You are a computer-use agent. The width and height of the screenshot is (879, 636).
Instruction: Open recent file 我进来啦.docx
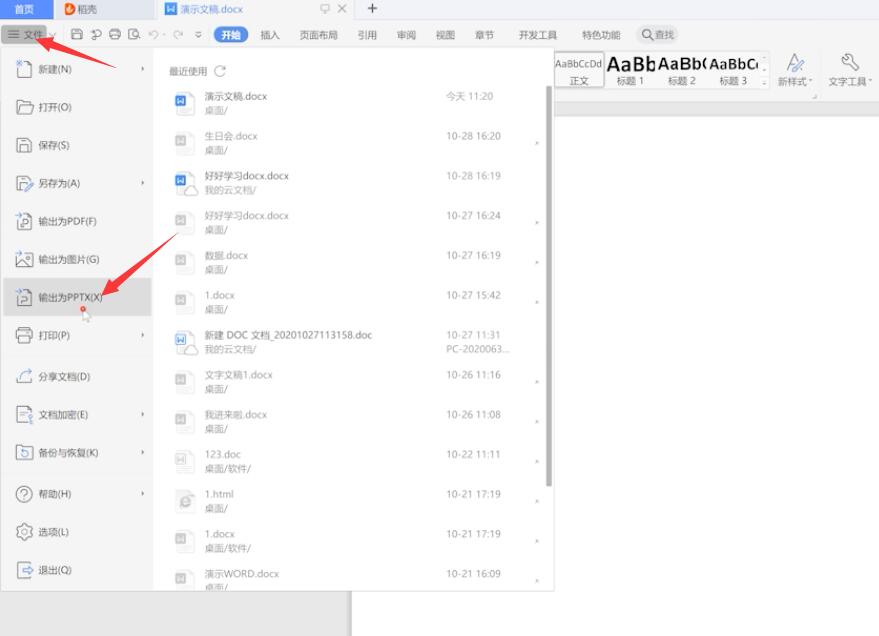pos(355,421)
